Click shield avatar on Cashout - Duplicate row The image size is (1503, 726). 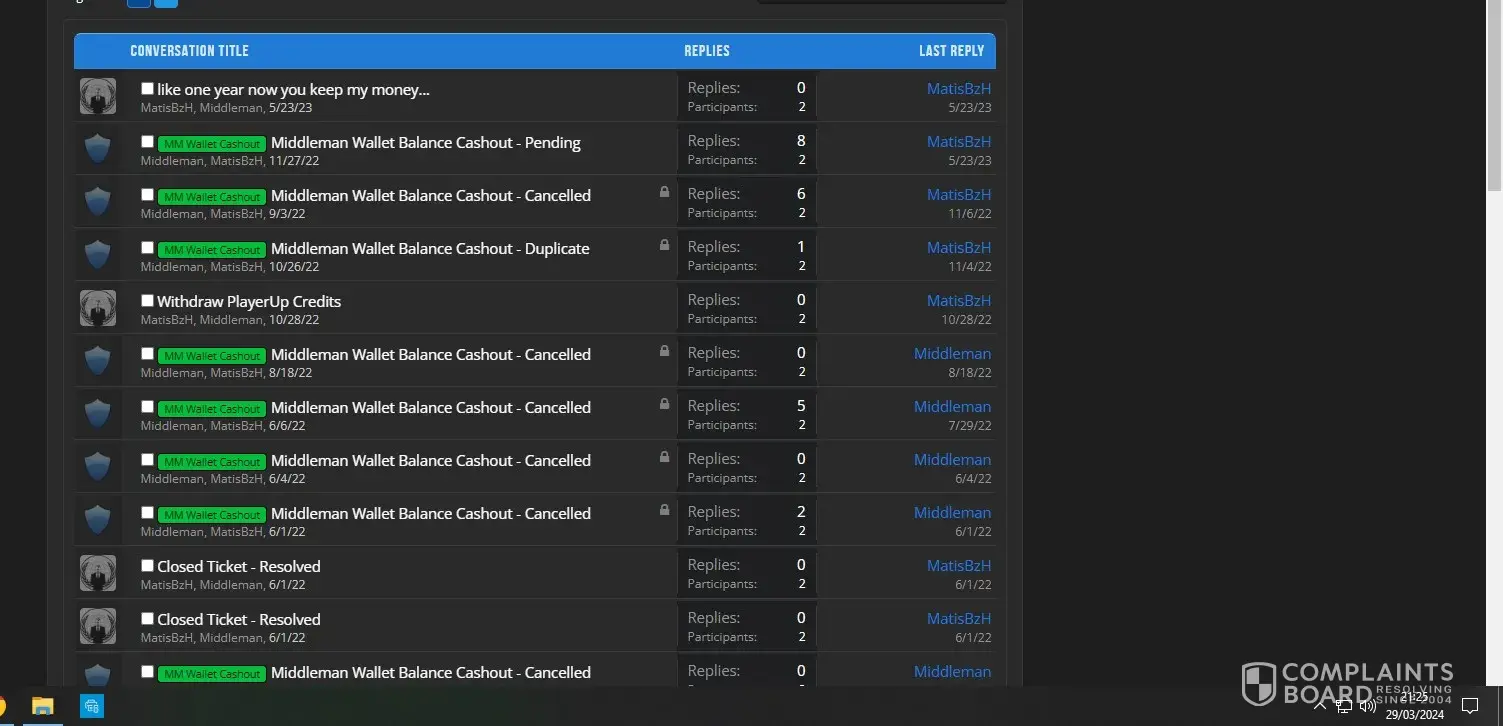(x=98, y=255)
